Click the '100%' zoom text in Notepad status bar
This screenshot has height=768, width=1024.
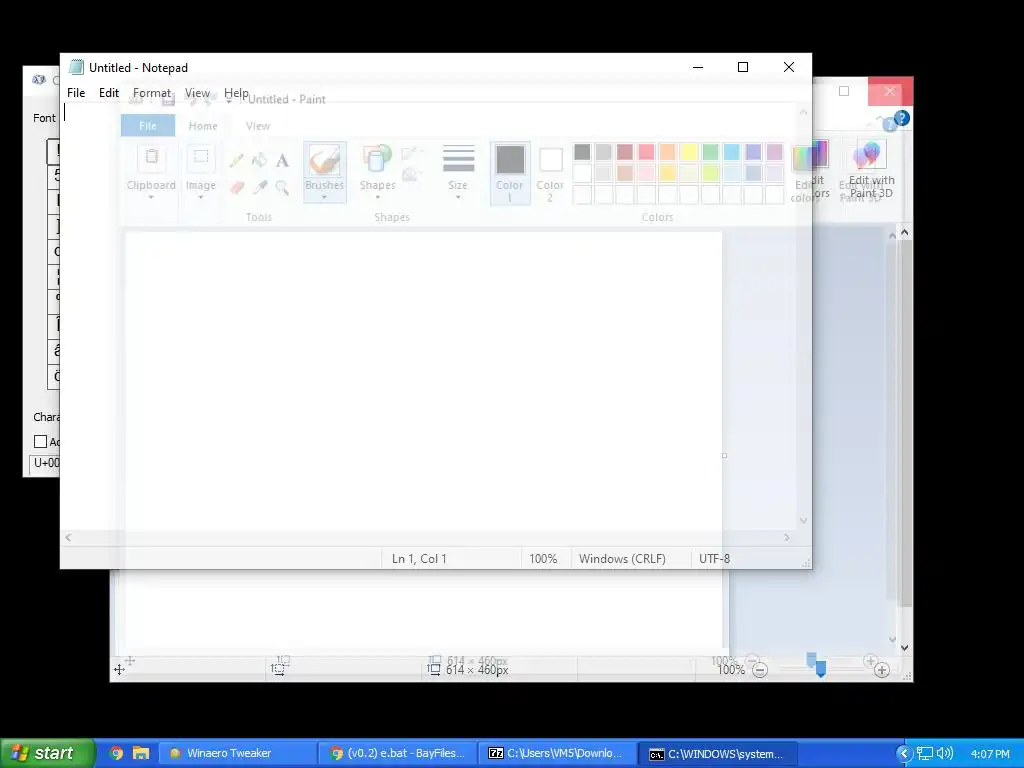[x=543, y=559]
